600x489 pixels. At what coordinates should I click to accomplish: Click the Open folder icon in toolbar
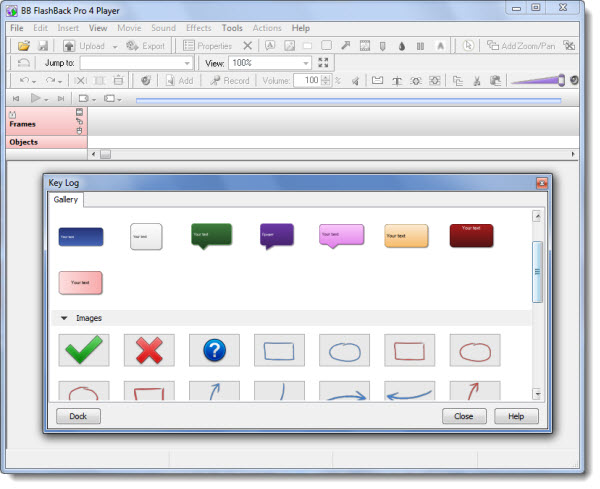(23, 46)
